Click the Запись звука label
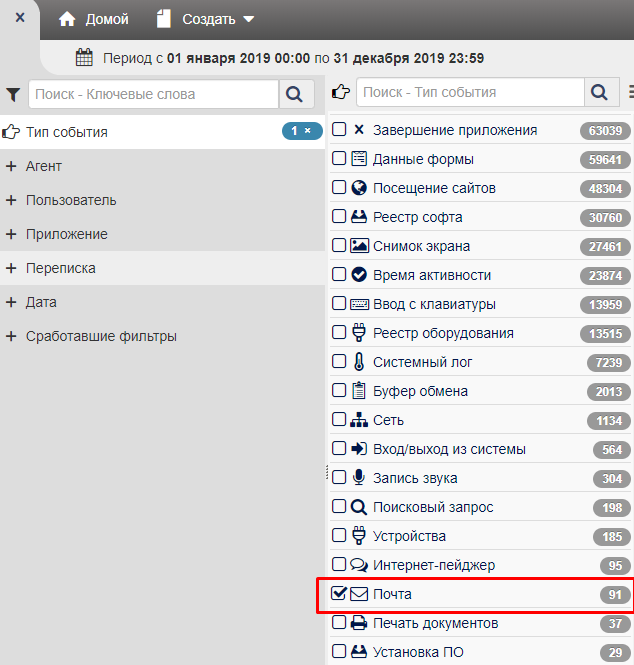 point(415,478)
